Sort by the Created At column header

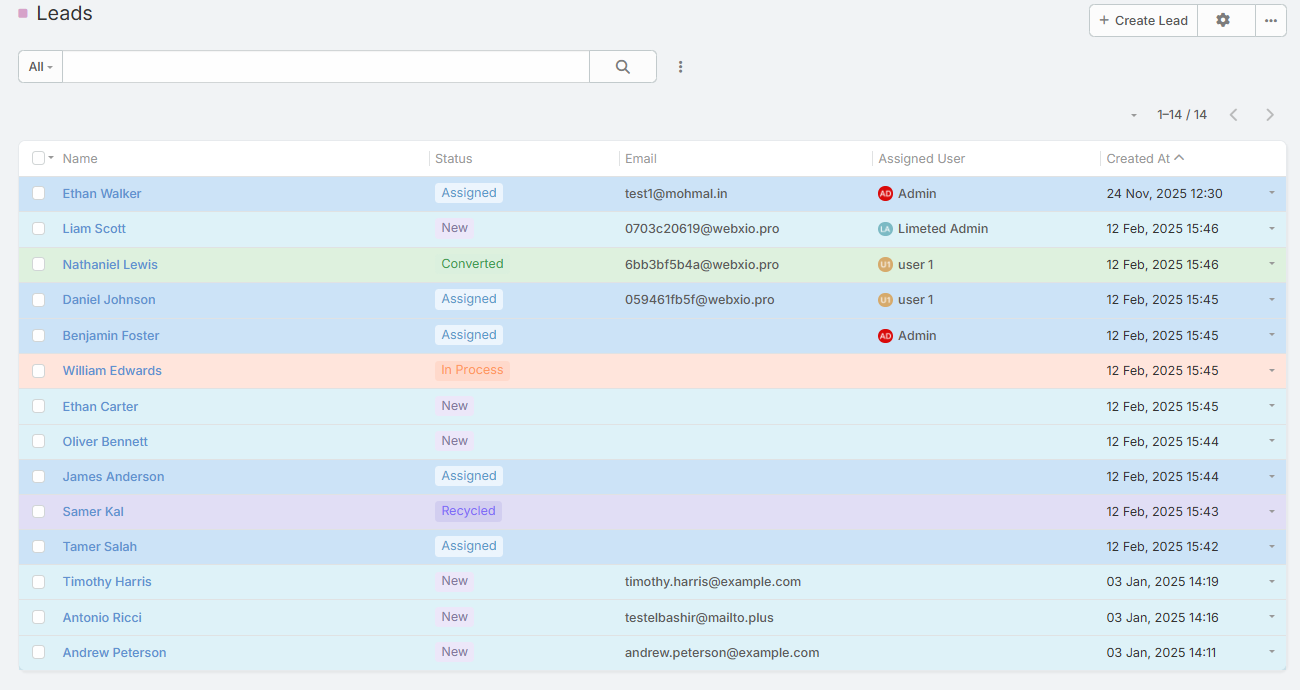click(x=1138, y=158)
